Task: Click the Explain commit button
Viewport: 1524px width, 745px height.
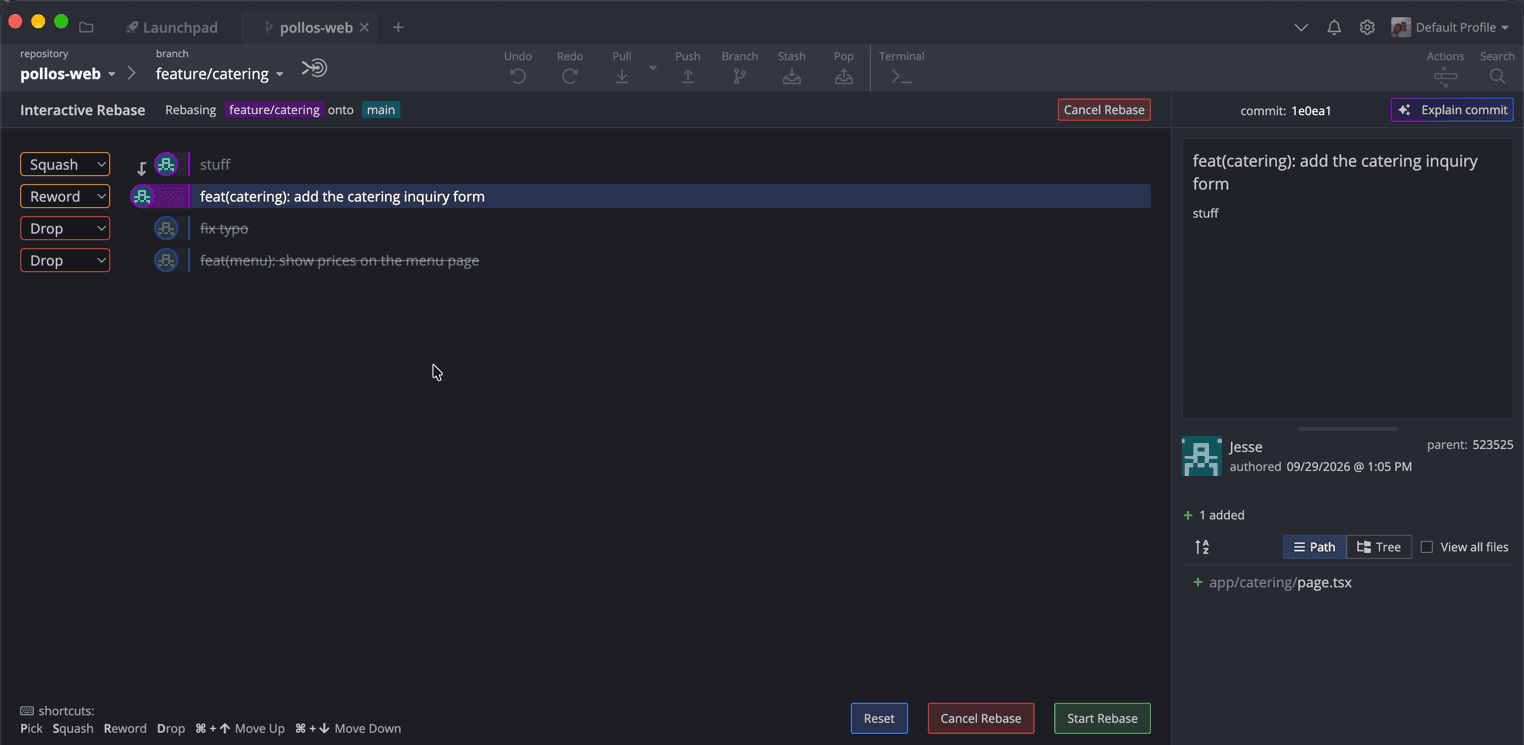Action: [x=1452, y=110]
